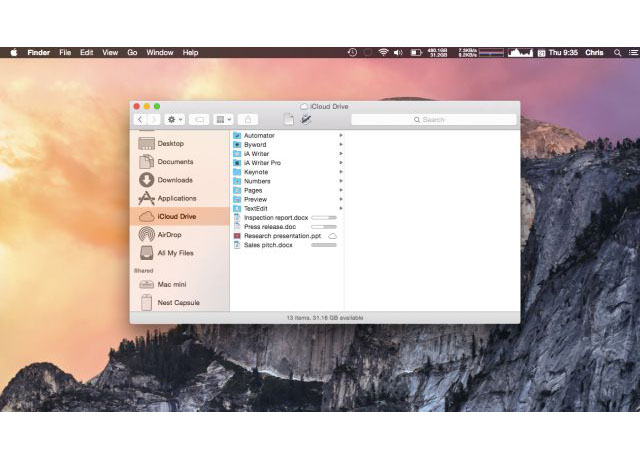Click the Share toolbar button

pyautogui.click(x=248, y=120)
